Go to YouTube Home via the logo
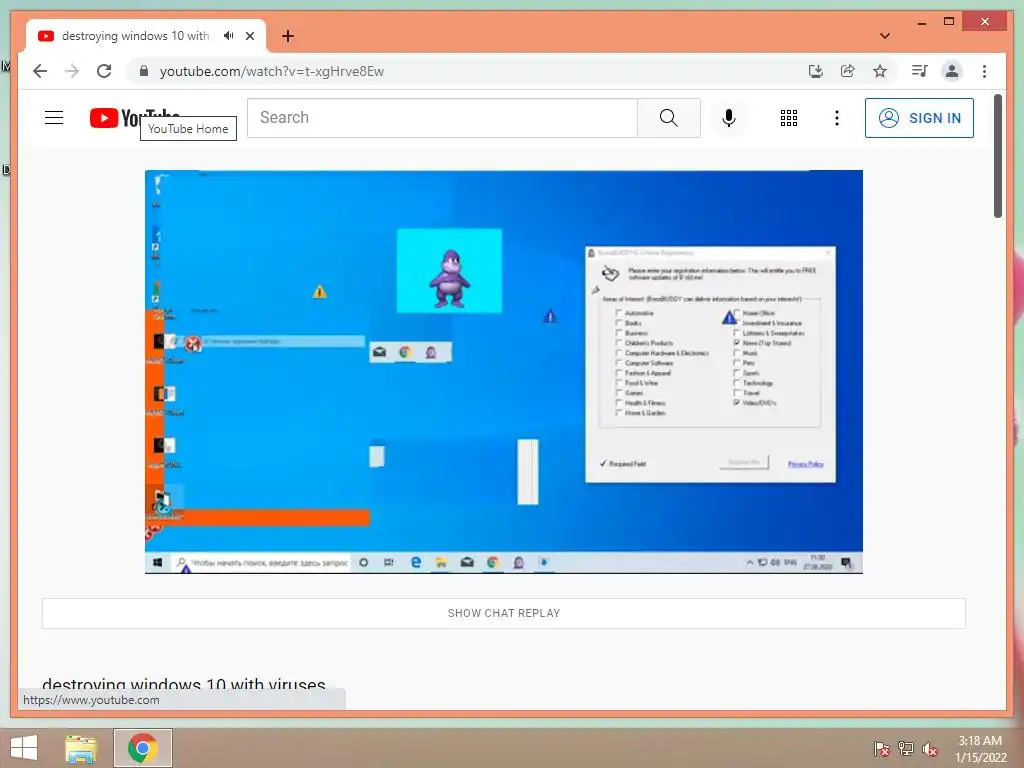Screen dimensions: 1024x768 [x=135, y=118]
